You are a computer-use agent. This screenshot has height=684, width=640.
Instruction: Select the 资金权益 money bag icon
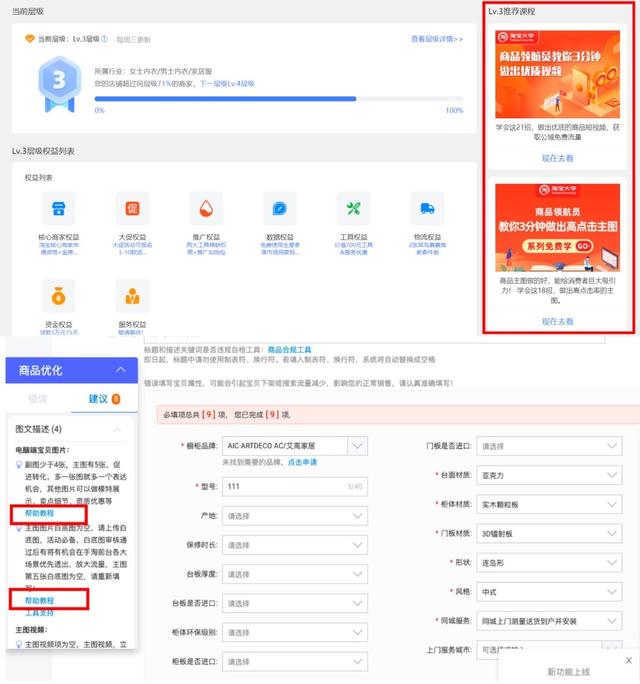[x=61, y=296]
